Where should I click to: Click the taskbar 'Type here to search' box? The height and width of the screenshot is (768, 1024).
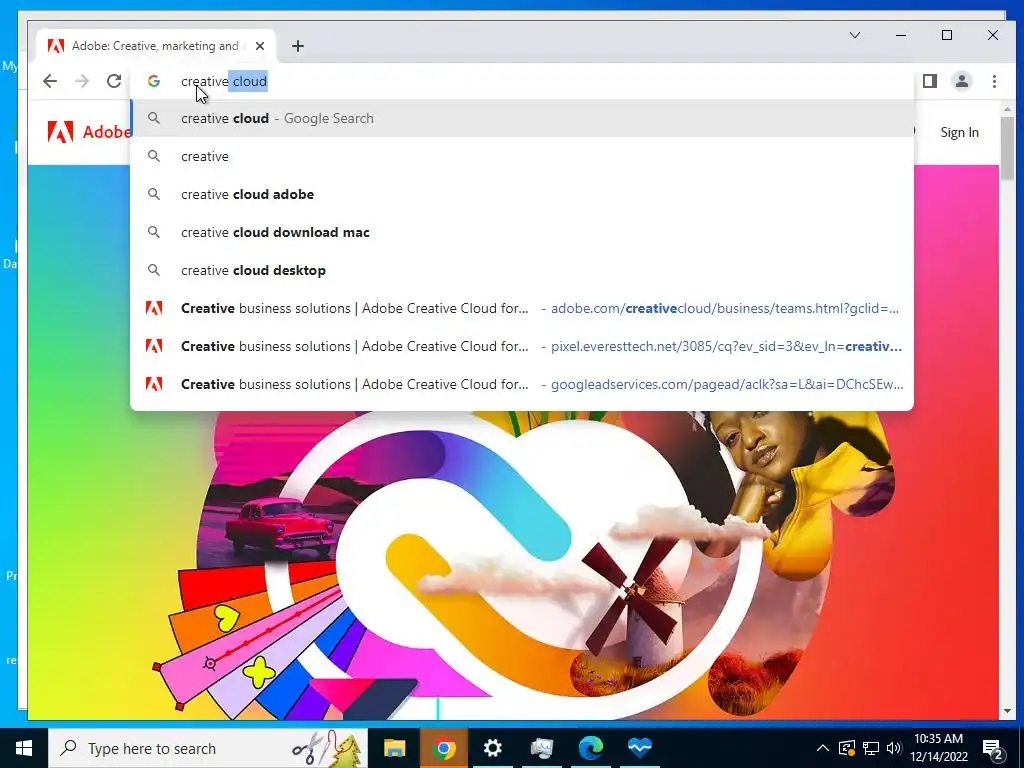tap(208, 748)
